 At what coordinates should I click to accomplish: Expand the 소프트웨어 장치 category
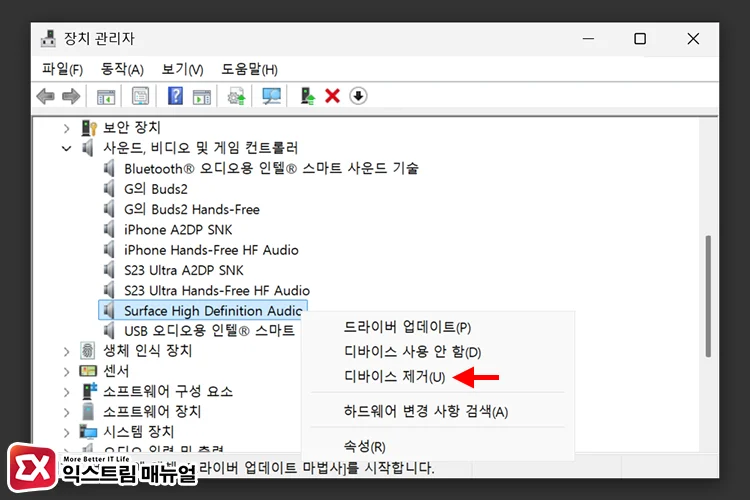pos(66,412)
